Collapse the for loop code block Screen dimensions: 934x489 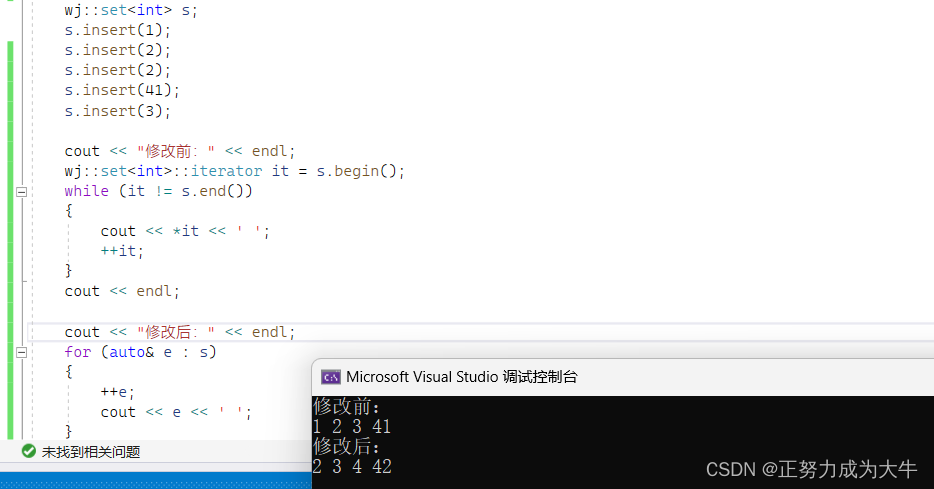(21, 353)
